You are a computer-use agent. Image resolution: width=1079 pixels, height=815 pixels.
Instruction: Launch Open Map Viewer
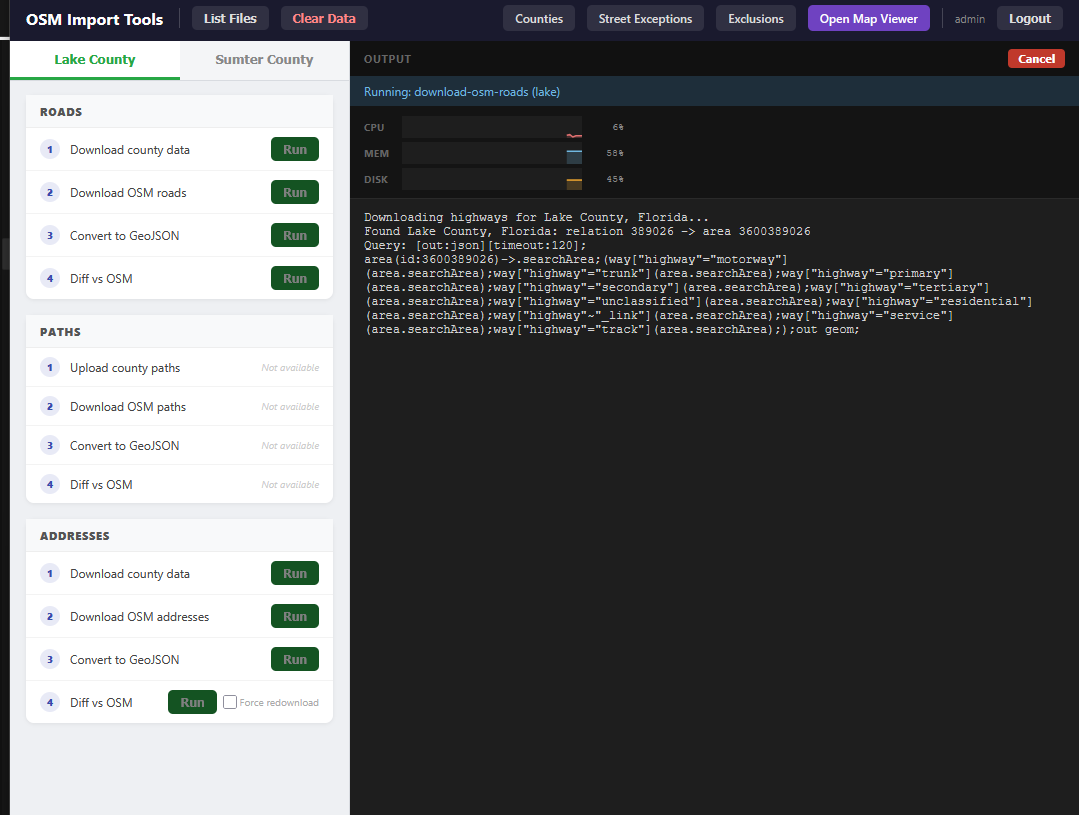tap(868, 19)
